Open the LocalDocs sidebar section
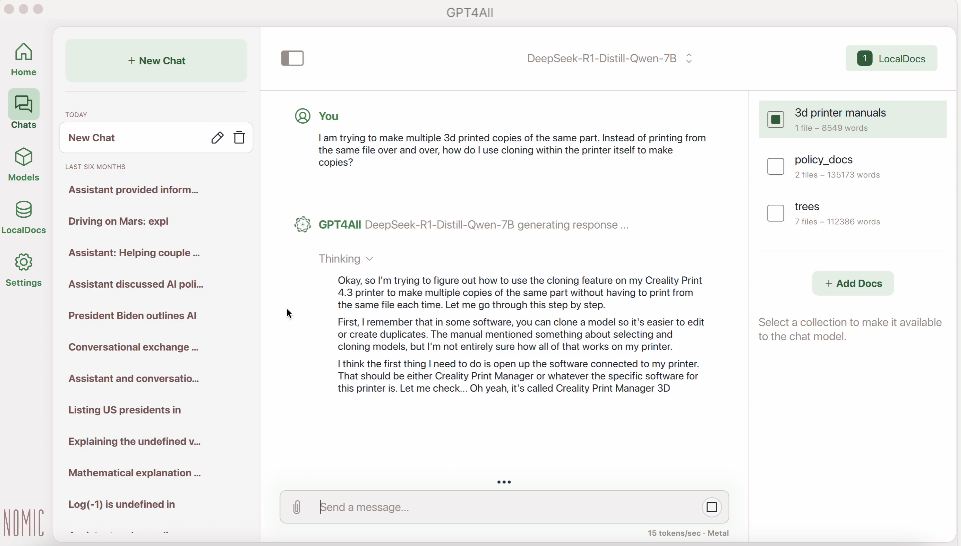The height and width of the screenshot is (546, 961). [x=23, y=216]
